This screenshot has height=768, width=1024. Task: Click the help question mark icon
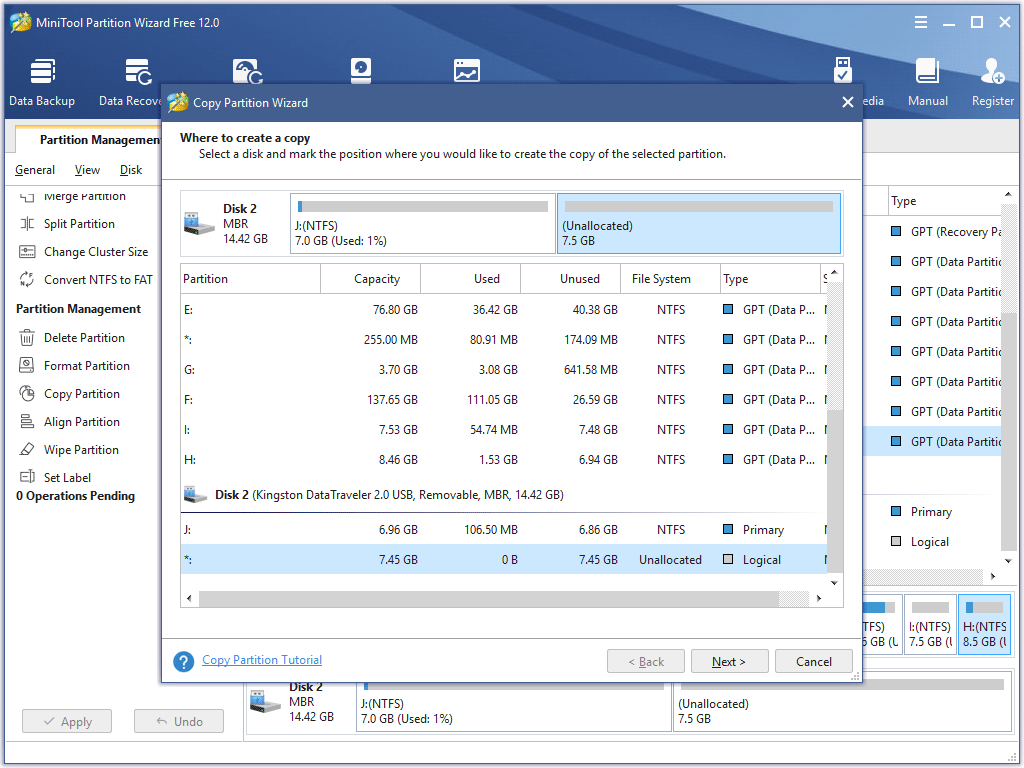pyautogui.click(x=184, y=662)
